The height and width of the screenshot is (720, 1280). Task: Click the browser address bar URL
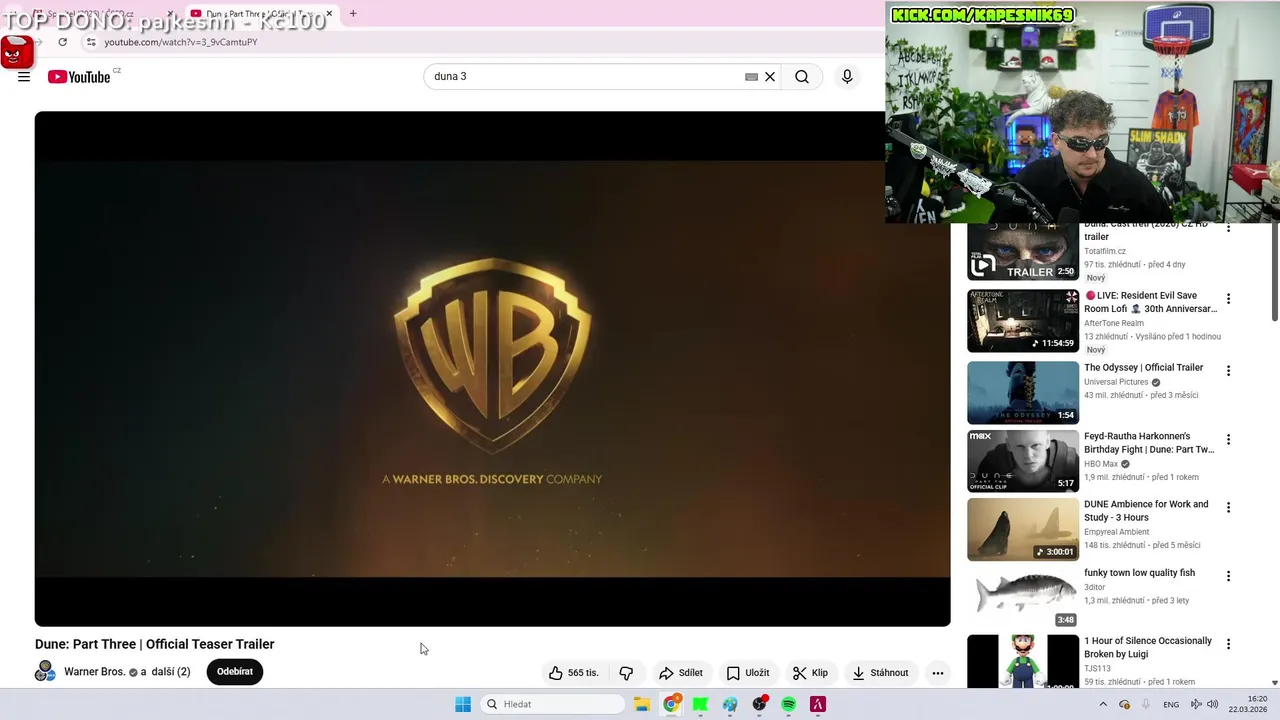pyautogui.click(x=180, y=42)
